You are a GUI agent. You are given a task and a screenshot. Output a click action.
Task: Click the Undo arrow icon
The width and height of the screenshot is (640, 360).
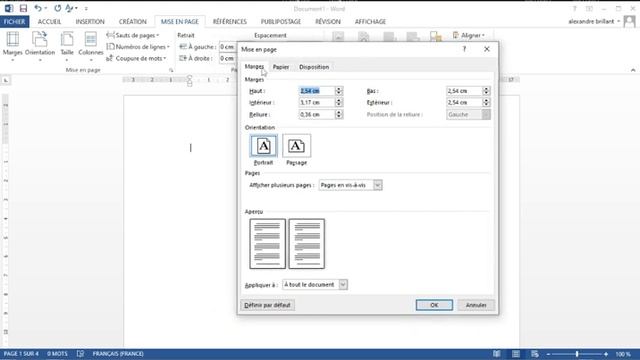click(x=38, y=8)
